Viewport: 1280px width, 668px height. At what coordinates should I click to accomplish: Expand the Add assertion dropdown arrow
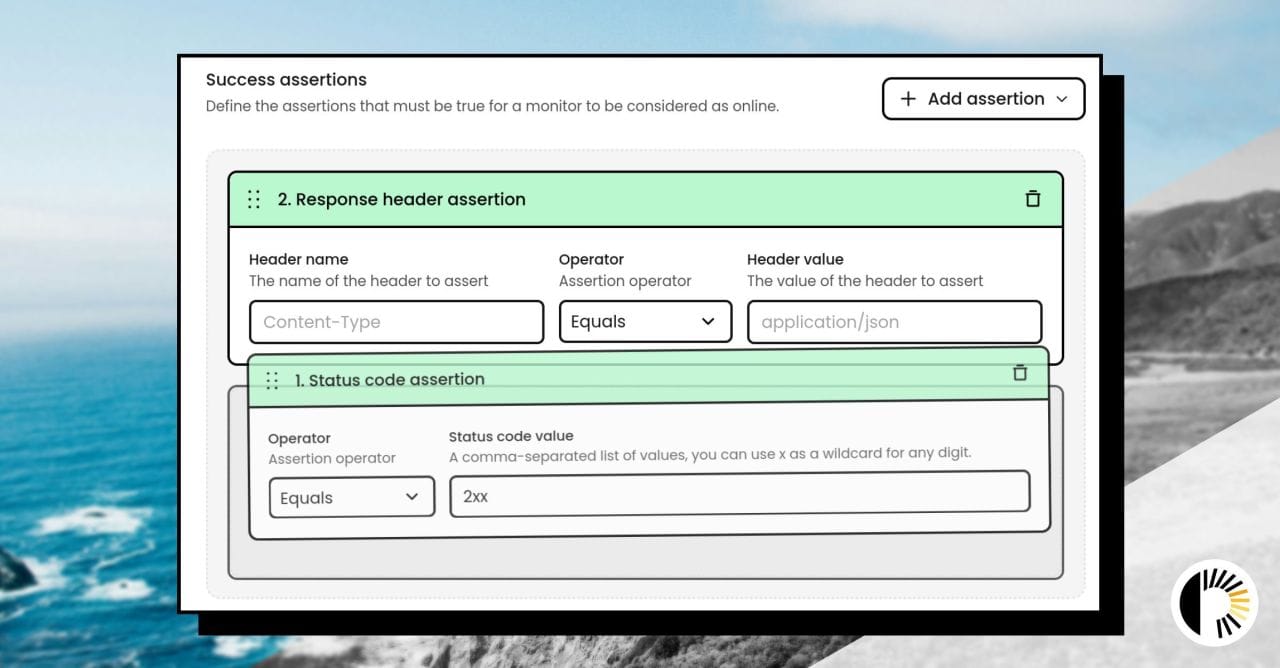pyautogui.click(x=1063, y=98)
